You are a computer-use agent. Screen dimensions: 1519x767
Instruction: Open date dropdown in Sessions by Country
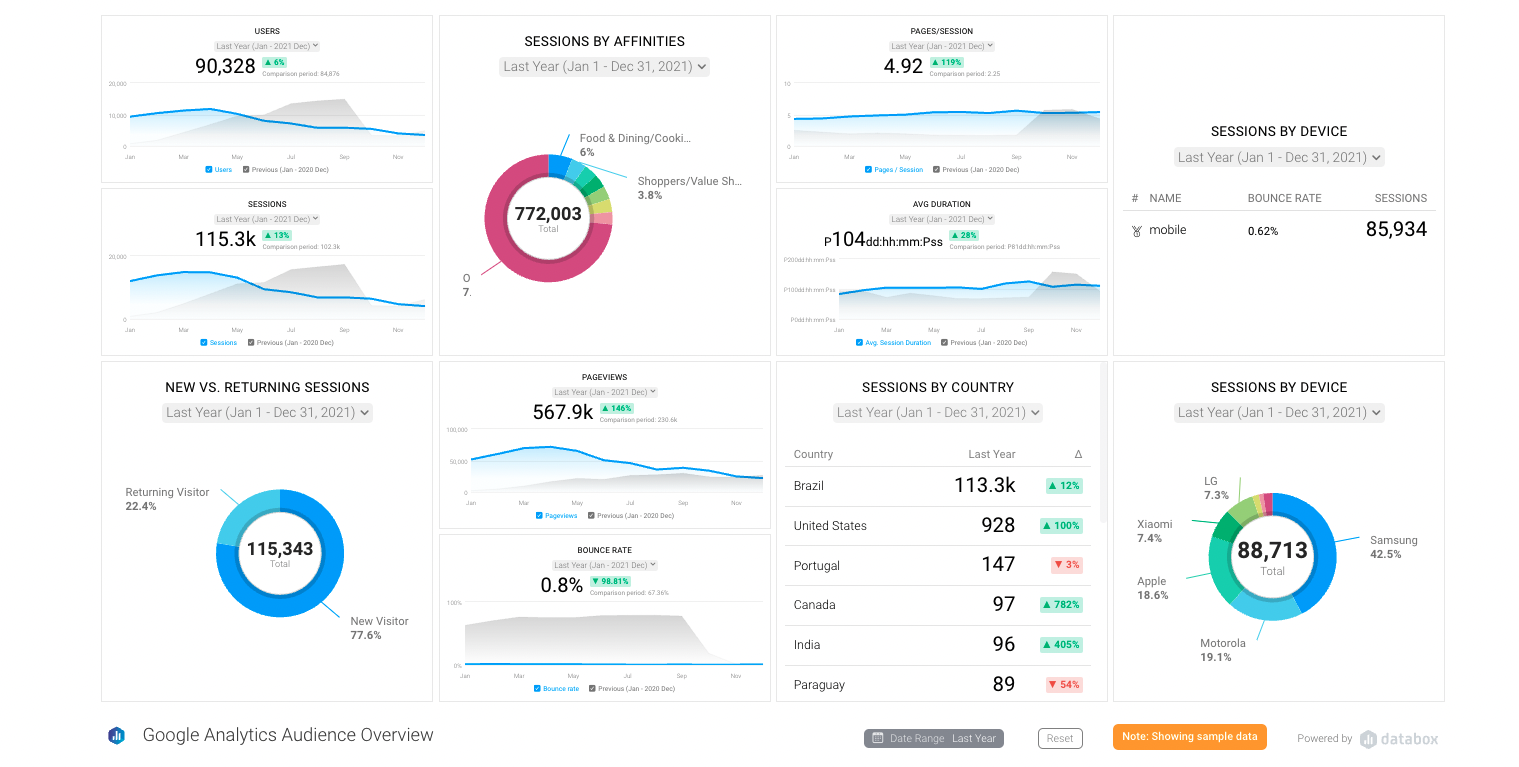pyautogui.click(x=938, y=413)
